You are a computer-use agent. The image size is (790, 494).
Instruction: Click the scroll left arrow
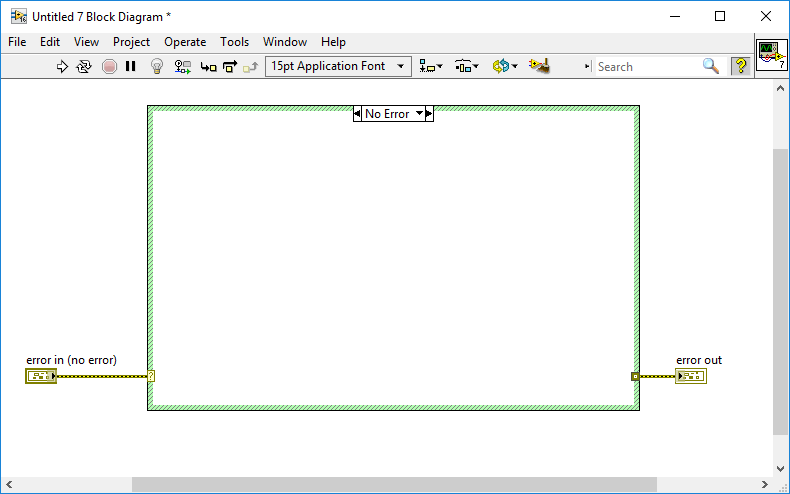(x=9, y=484)
